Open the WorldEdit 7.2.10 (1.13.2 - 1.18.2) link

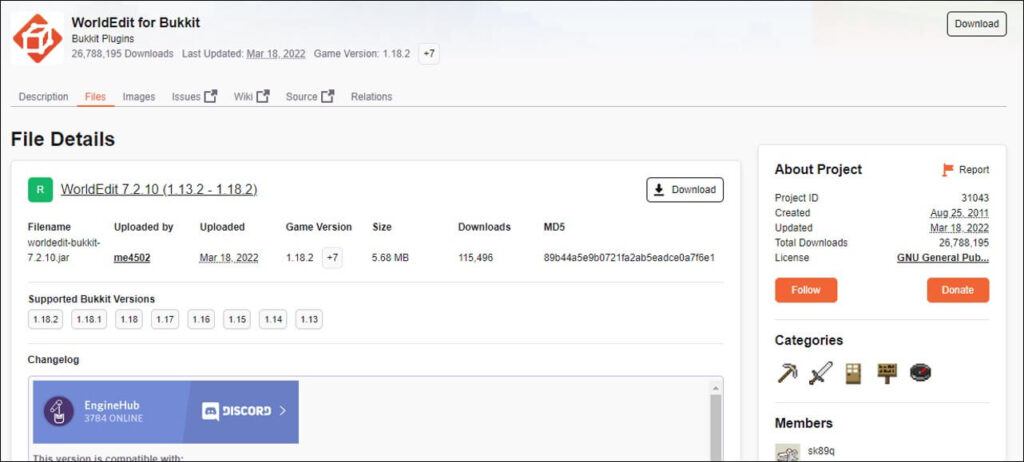click(x=159, y=190)
